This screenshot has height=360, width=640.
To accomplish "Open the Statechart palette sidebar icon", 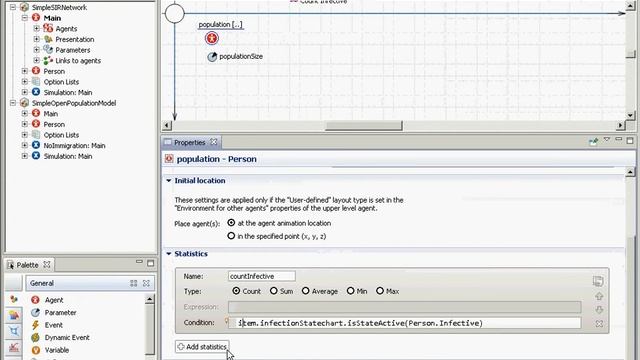I will click(x=14, y=331).
